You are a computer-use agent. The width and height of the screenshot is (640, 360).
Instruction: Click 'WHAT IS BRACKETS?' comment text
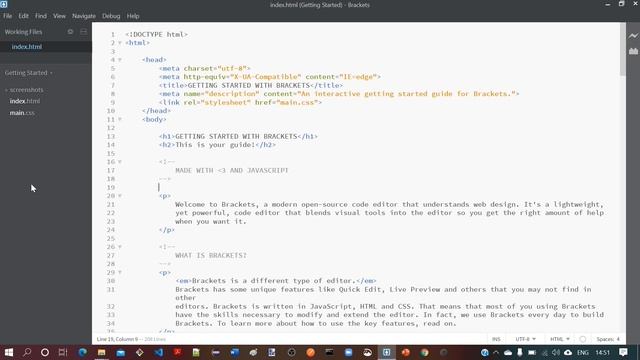[211, 256]
